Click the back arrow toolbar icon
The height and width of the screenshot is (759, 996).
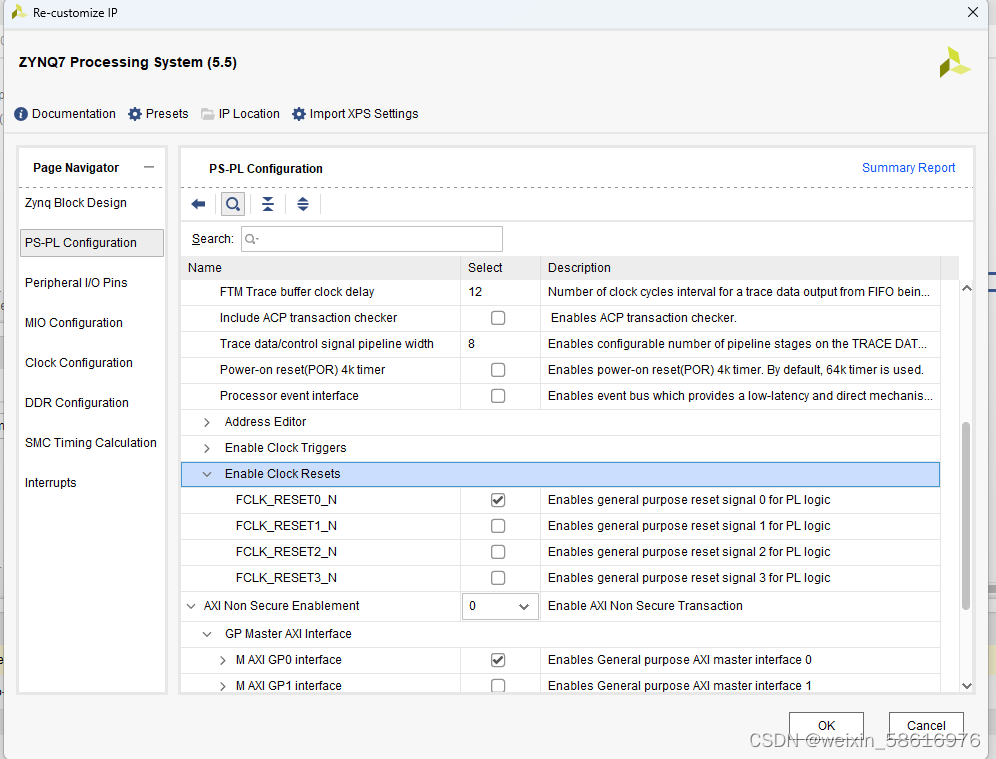point(198,204)
